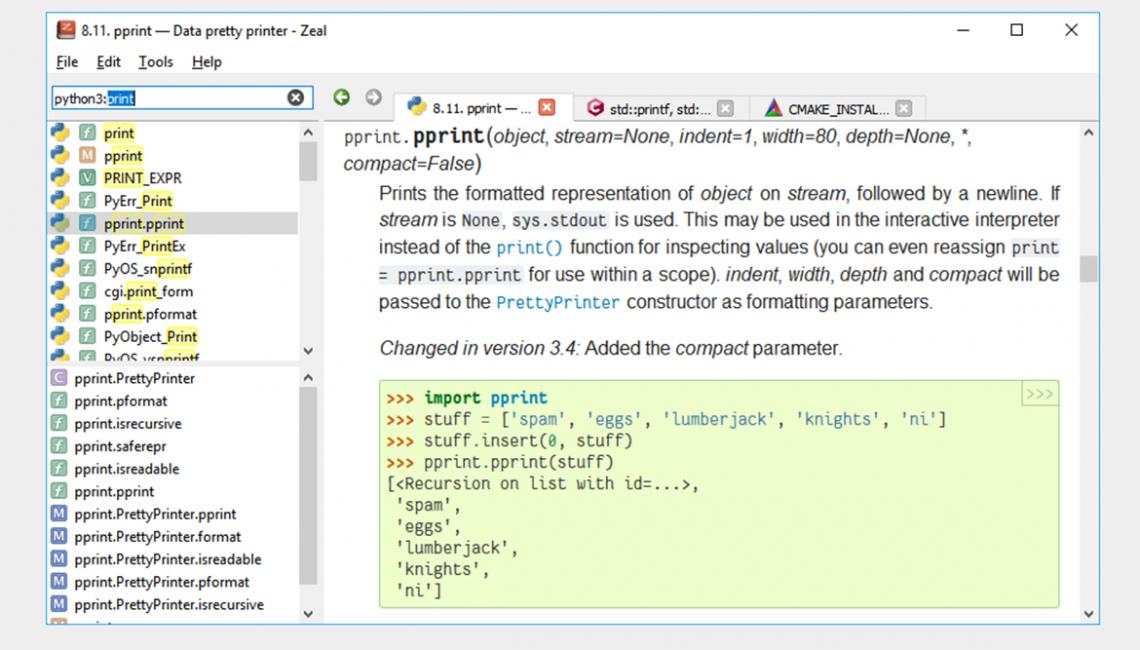Clear the python3:print search field

click(295, 97)
